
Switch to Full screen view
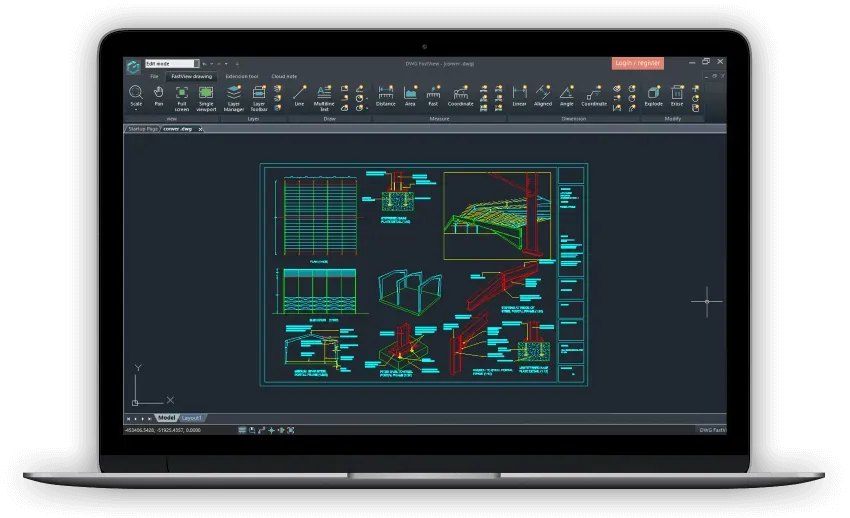point(182,98)
